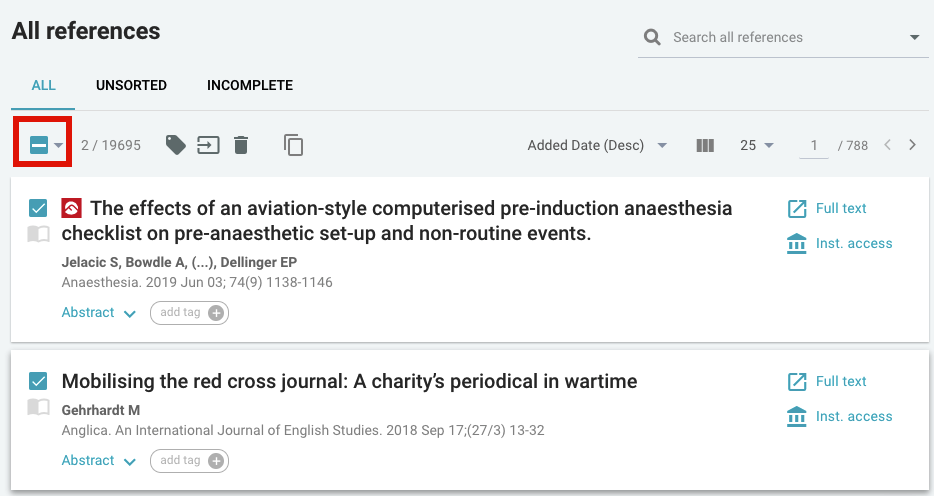The image size is (934, 496).
Task: Open Full text link for Gehrhardt article
Action: [x=827, y=382]
